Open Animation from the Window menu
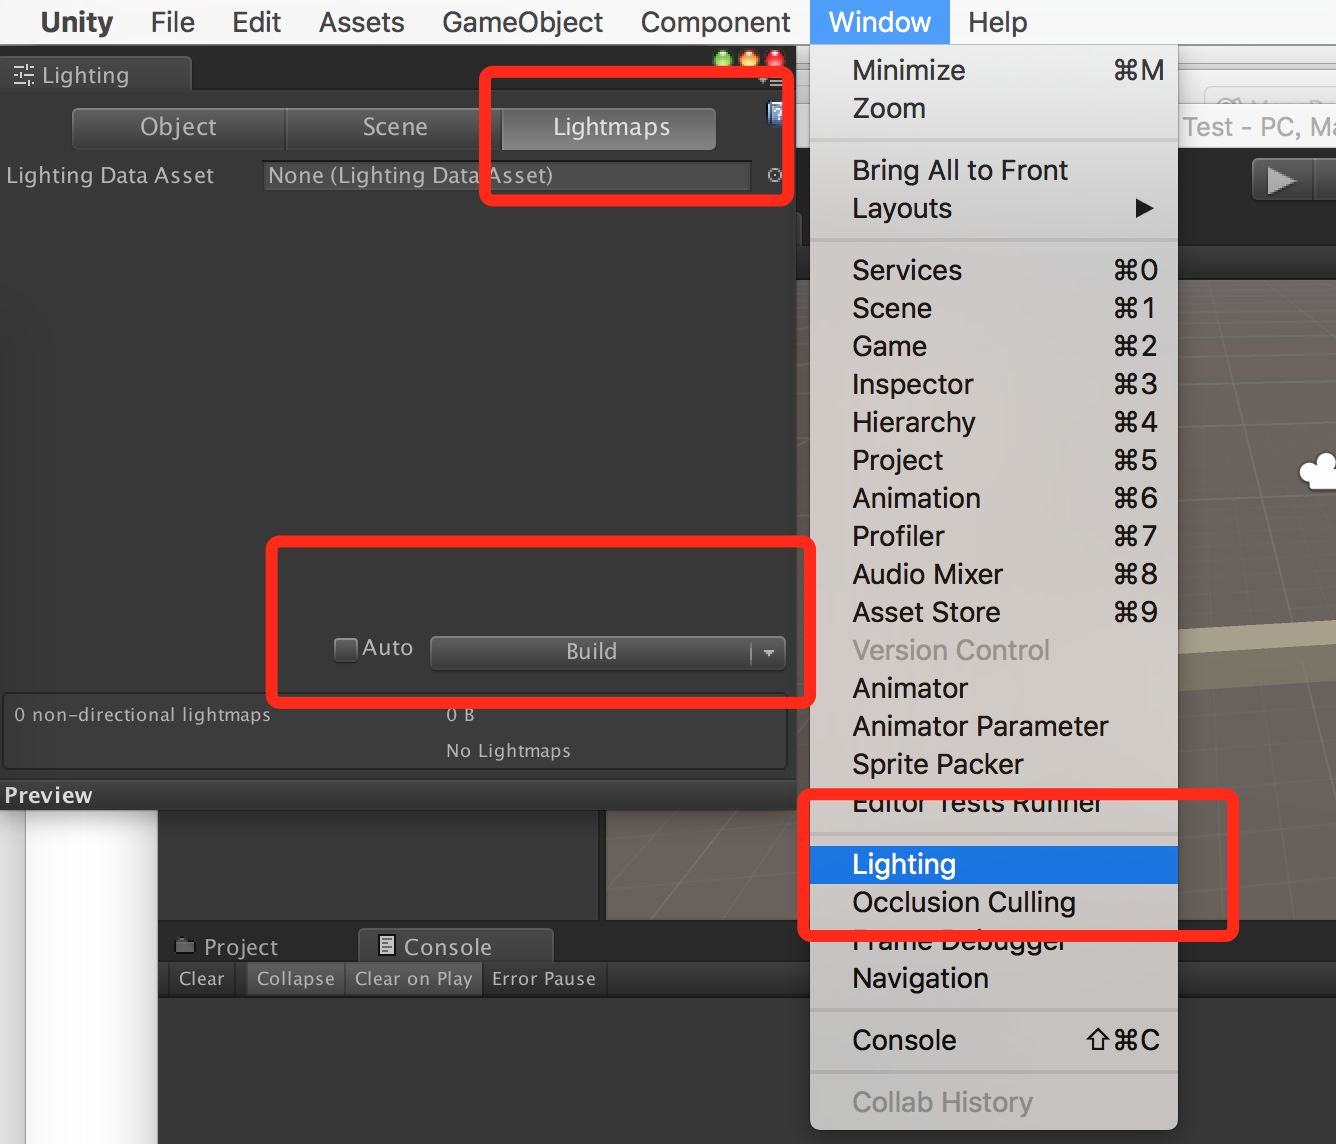The image size is (1336, 1144). 994,498
